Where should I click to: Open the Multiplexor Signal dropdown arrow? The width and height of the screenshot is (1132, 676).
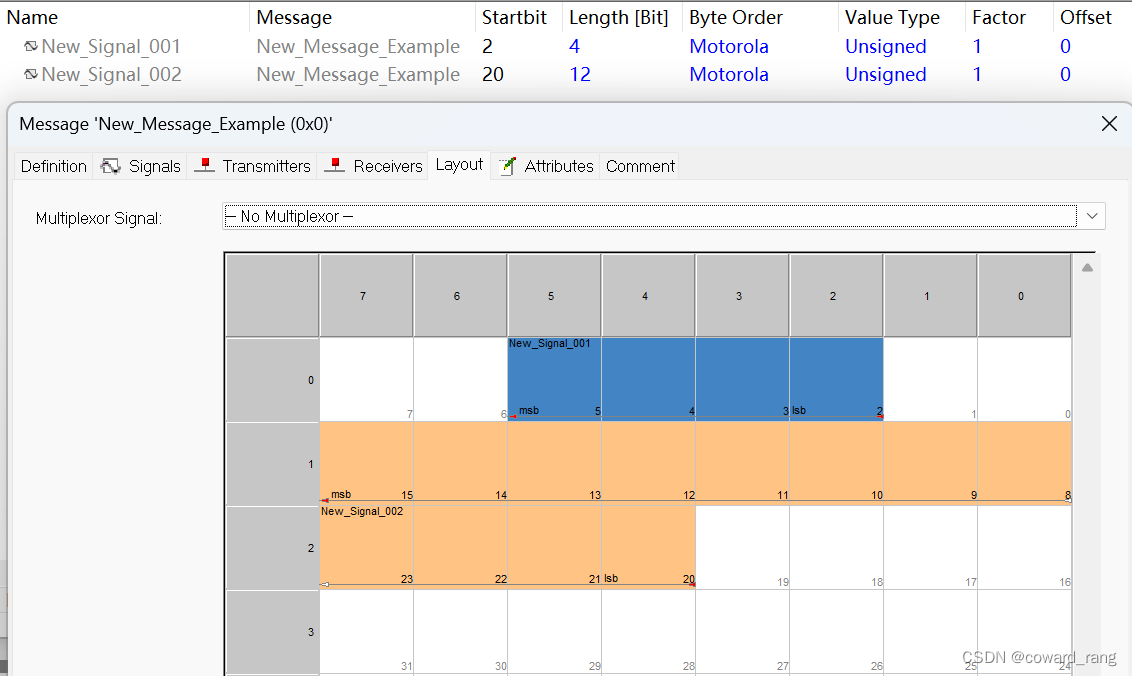coord(1092,216)
